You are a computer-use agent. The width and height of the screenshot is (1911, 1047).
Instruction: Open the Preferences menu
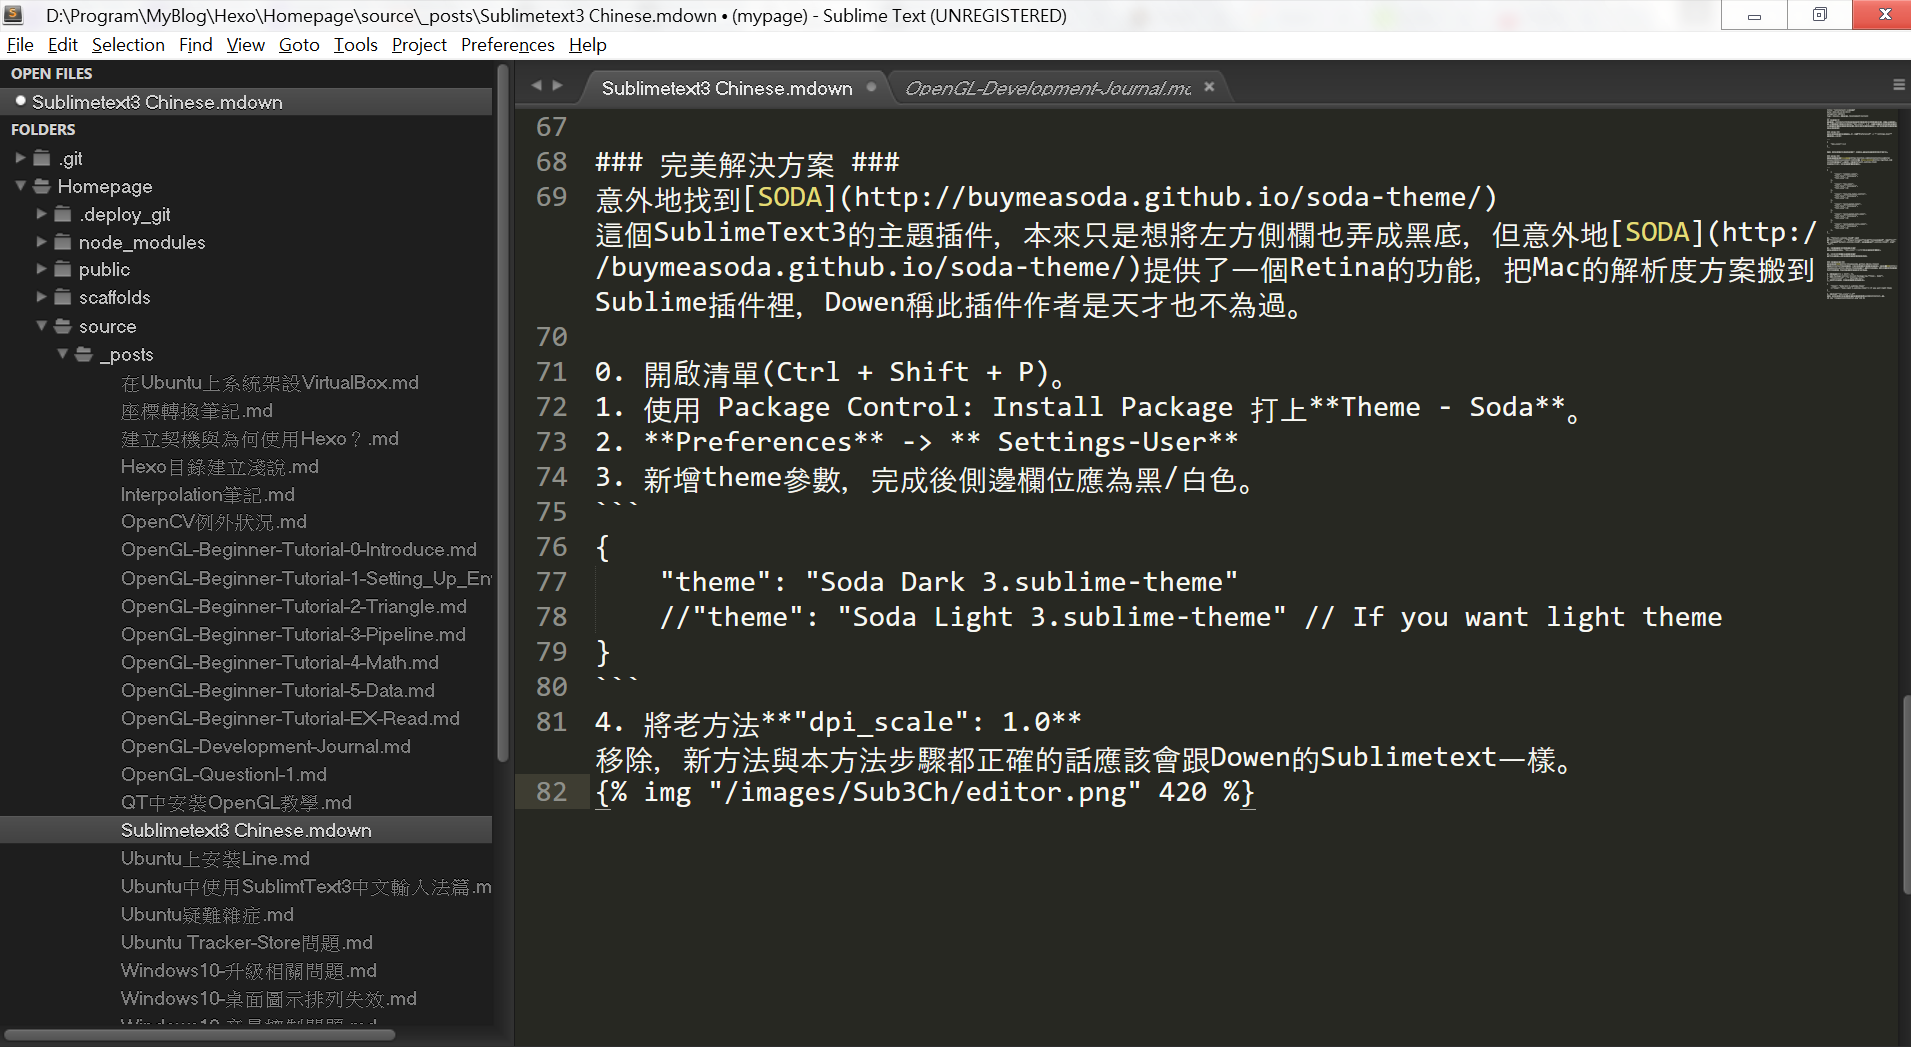(508, 45)
